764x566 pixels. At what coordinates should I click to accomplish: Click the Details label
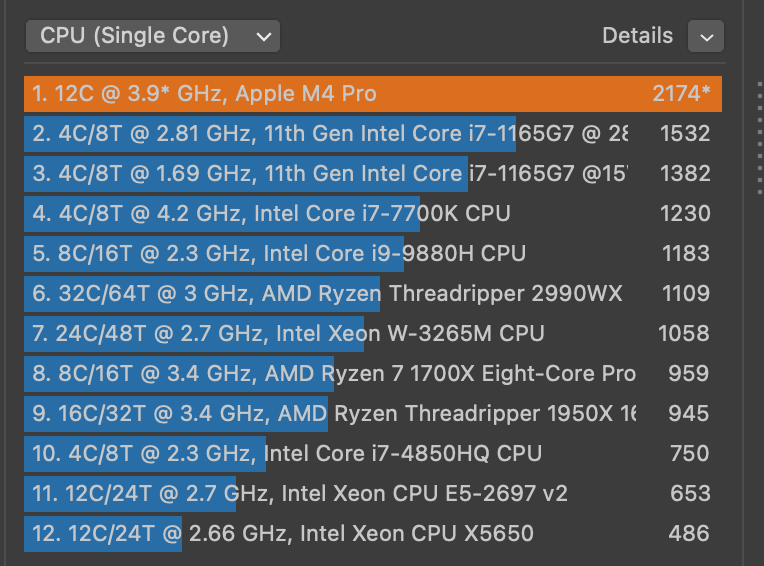coord(637,37)
